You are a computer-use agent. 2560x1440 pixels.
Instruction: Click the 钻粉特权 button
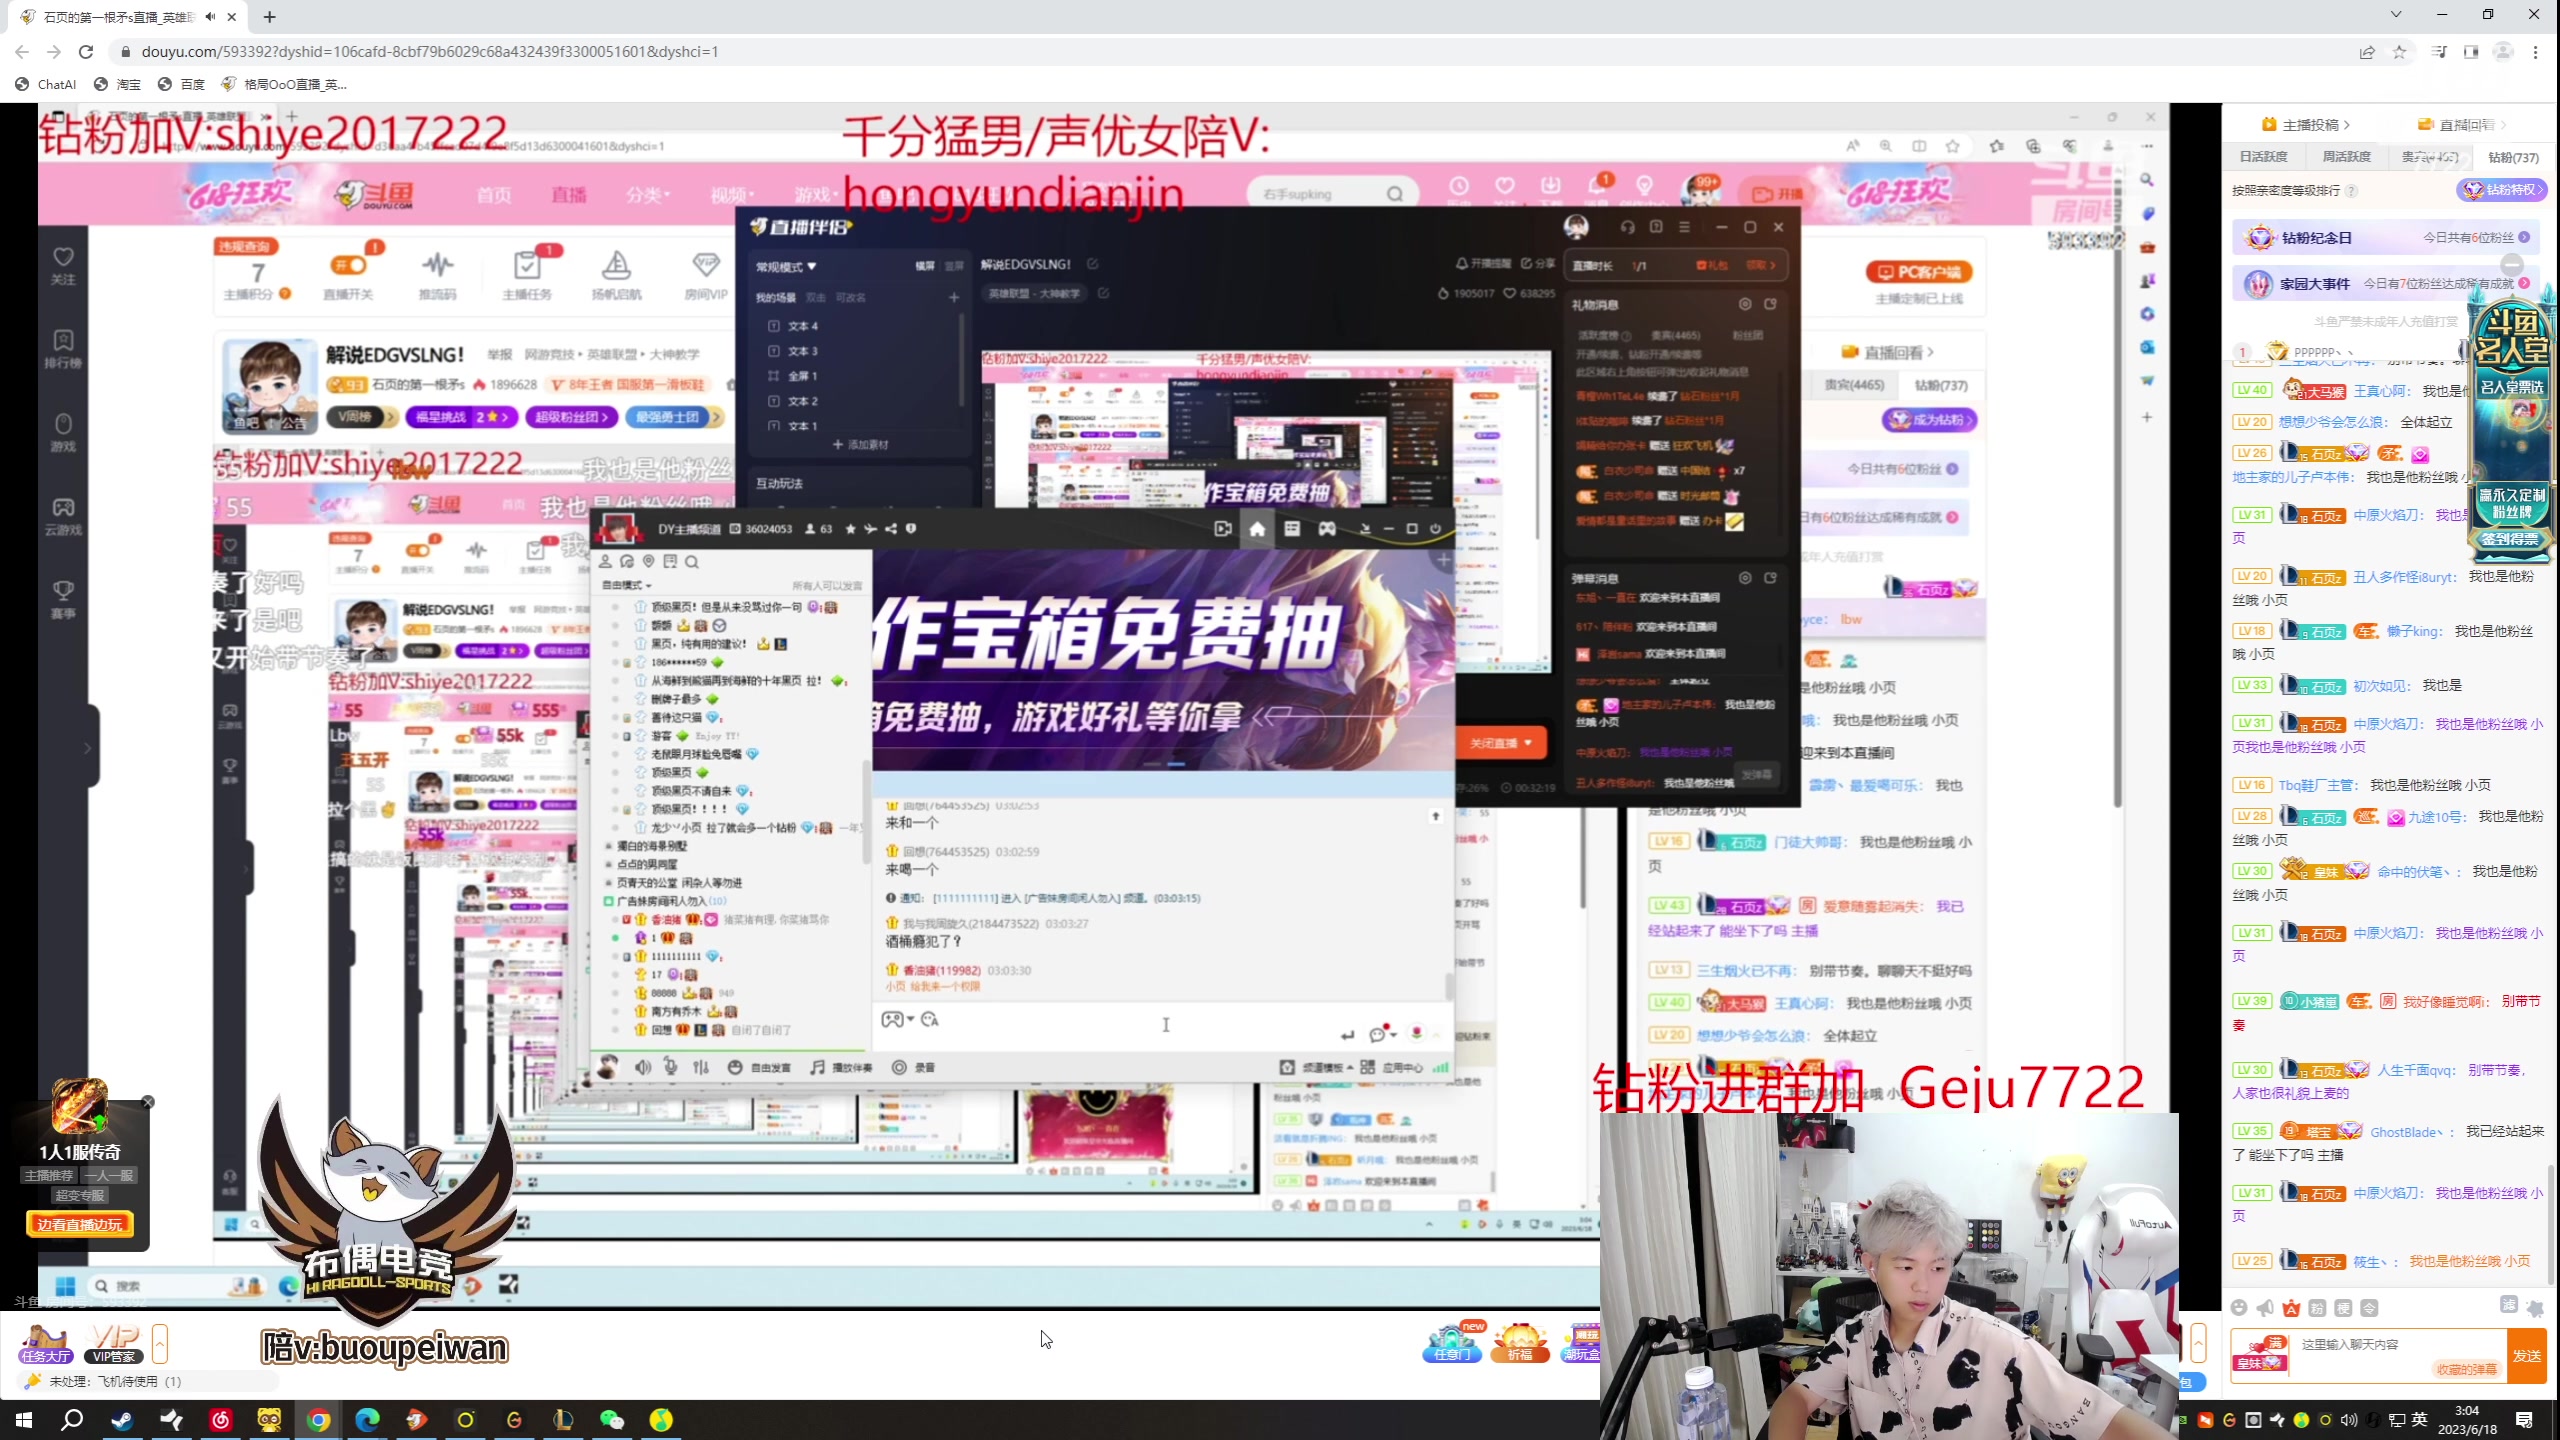pos(2500,190)
